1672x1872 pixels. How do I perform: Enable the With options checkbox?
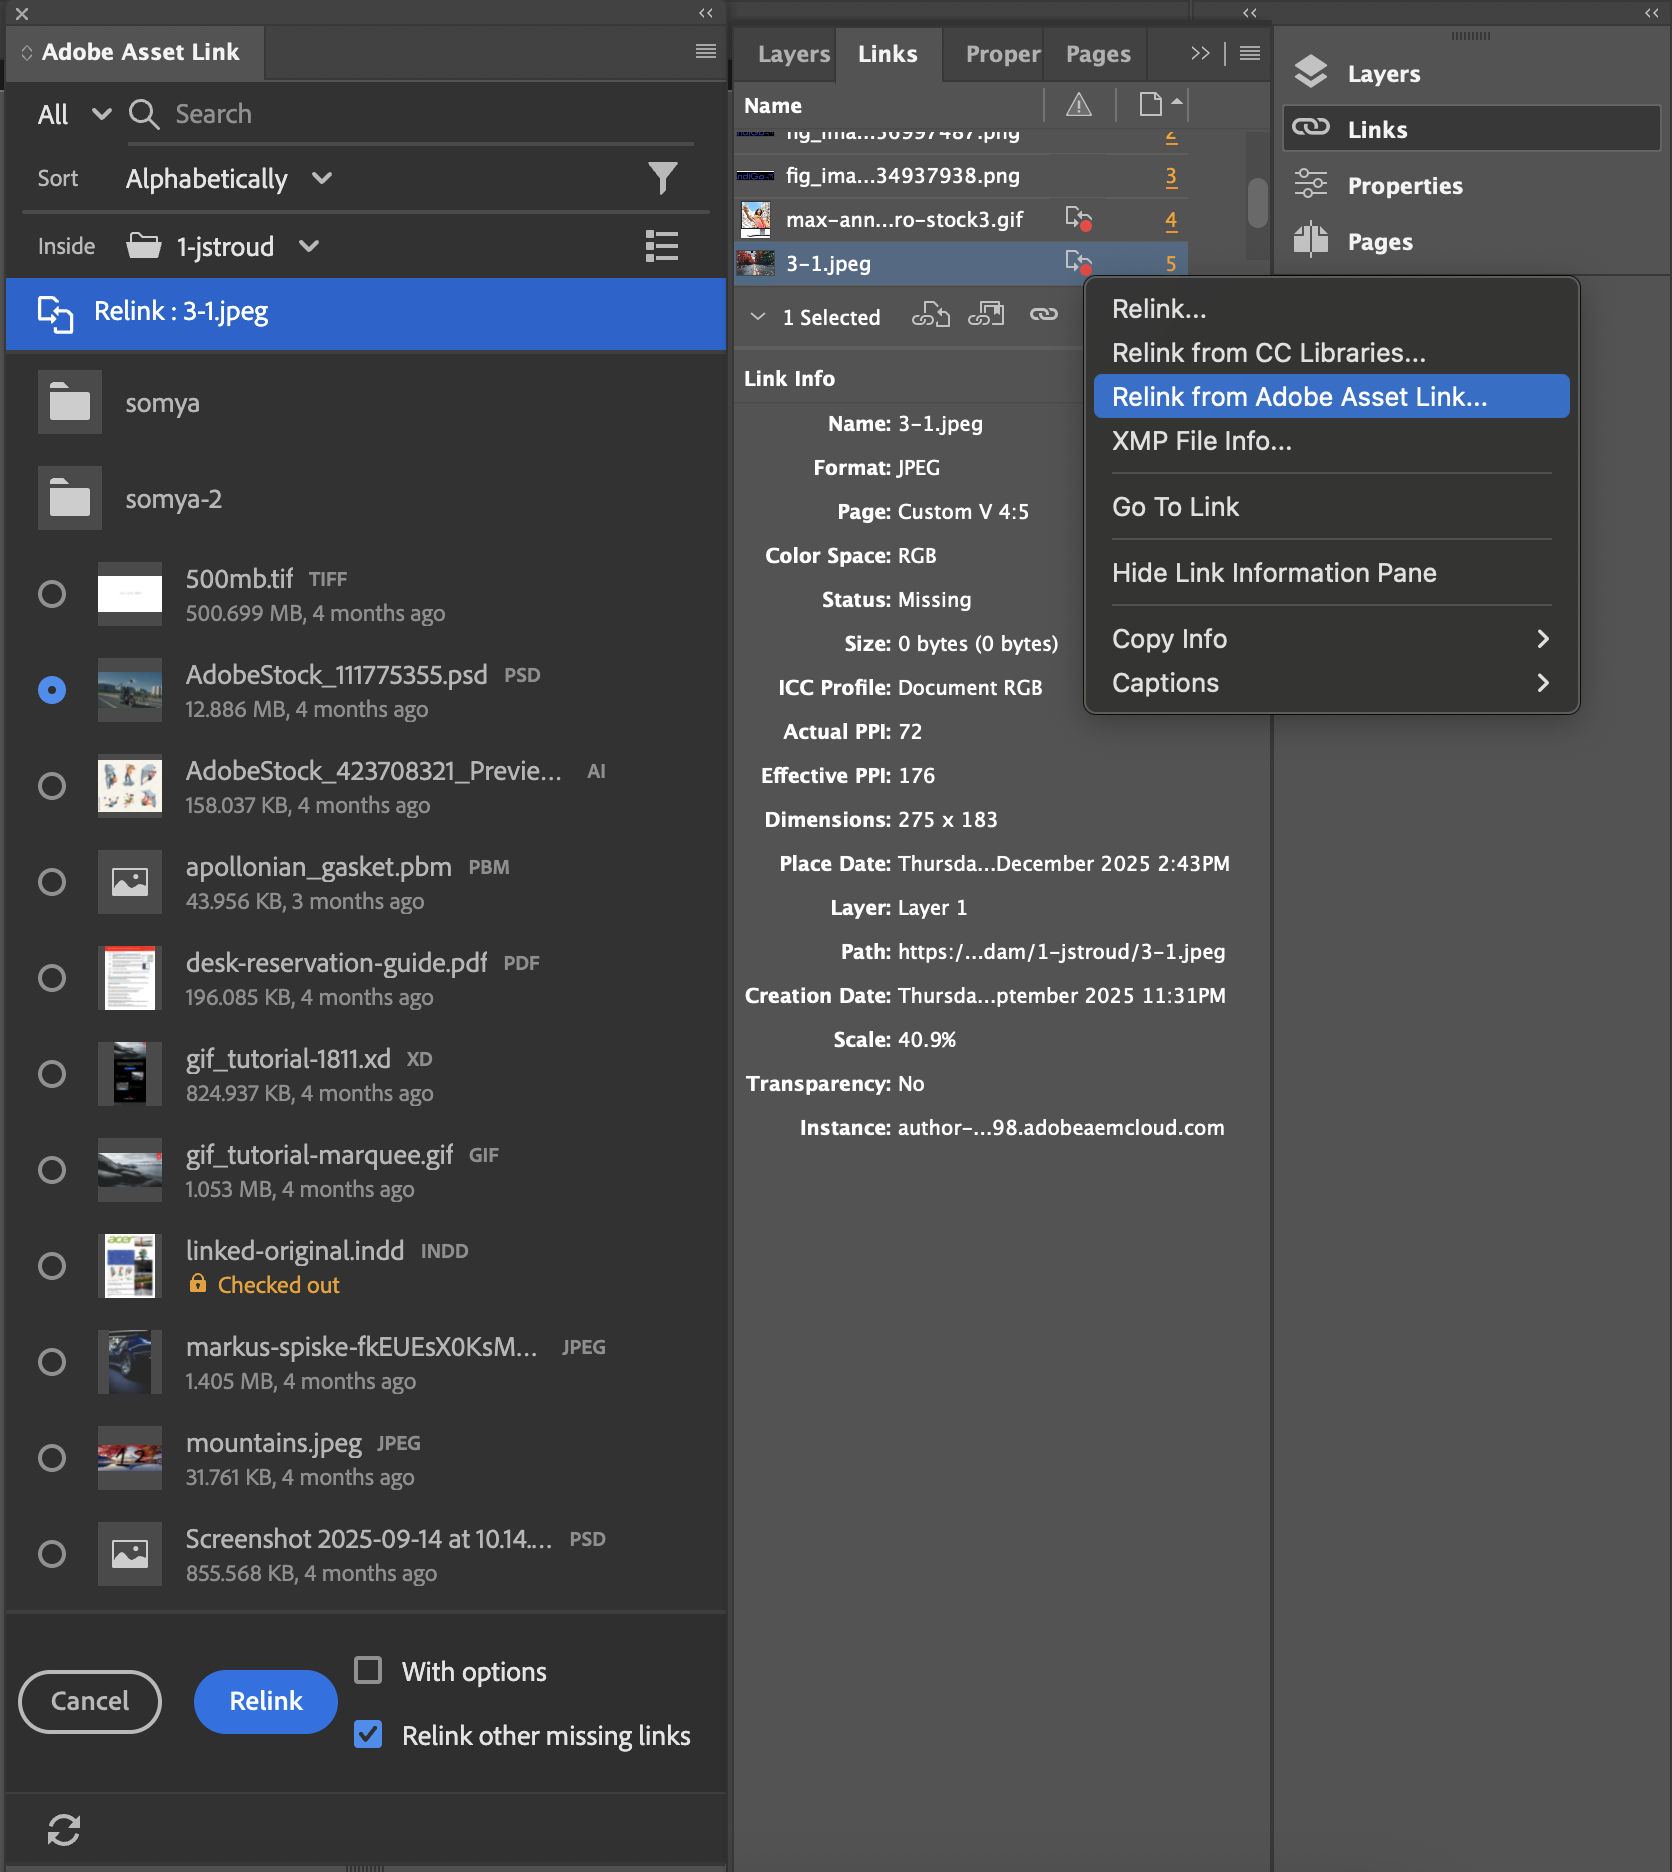tap(368, 1670)
